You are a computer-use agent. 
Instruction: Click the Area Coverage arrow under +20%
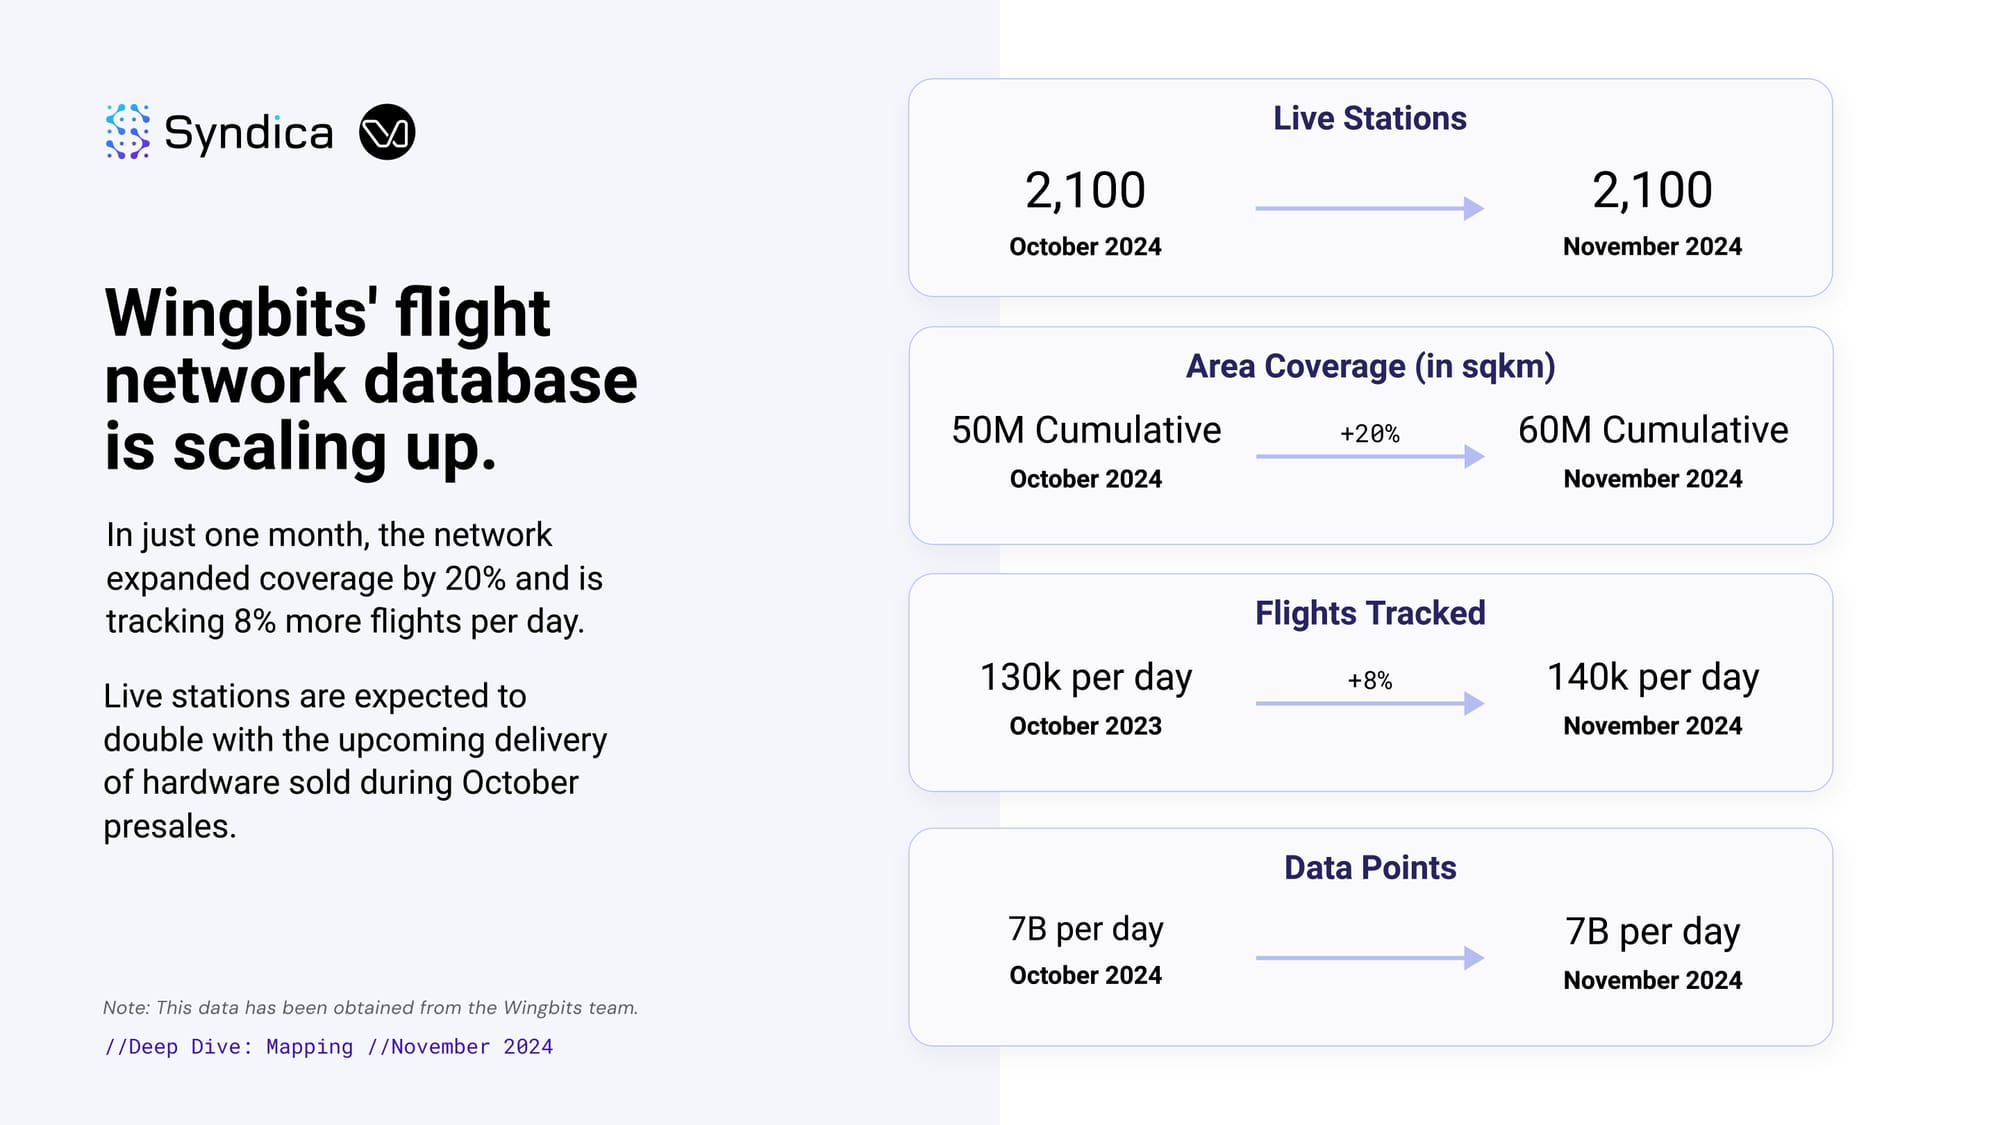tap(1369, 457)
